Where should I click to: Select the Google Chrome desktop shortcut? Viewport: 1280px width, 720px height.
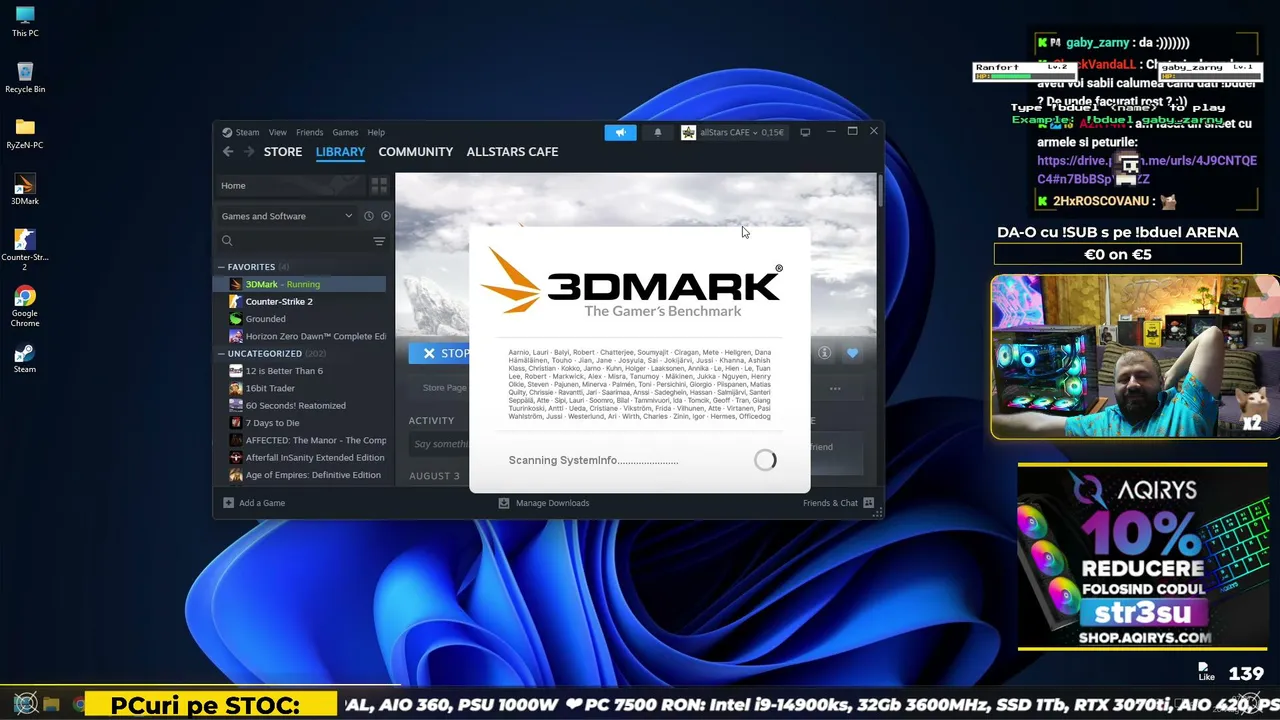[25, 305]
